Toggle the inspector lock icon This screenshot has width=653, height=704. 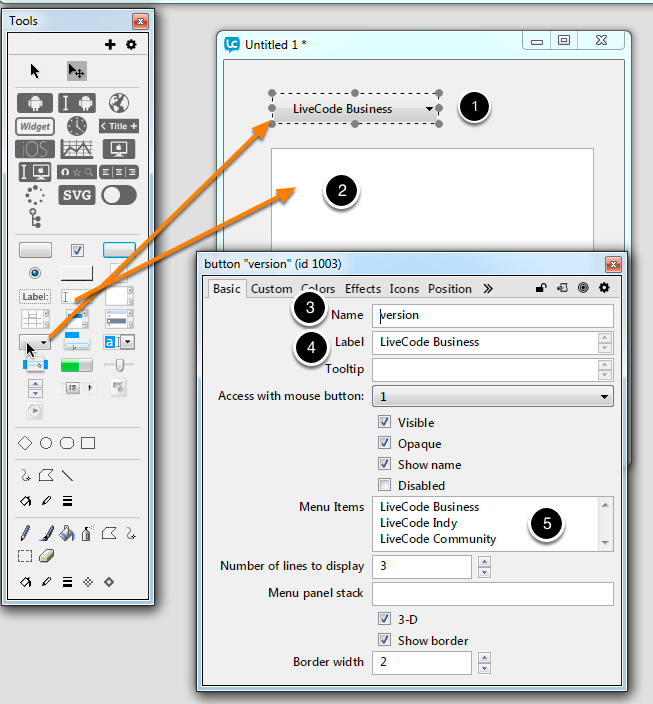click(x=541, y=288)
